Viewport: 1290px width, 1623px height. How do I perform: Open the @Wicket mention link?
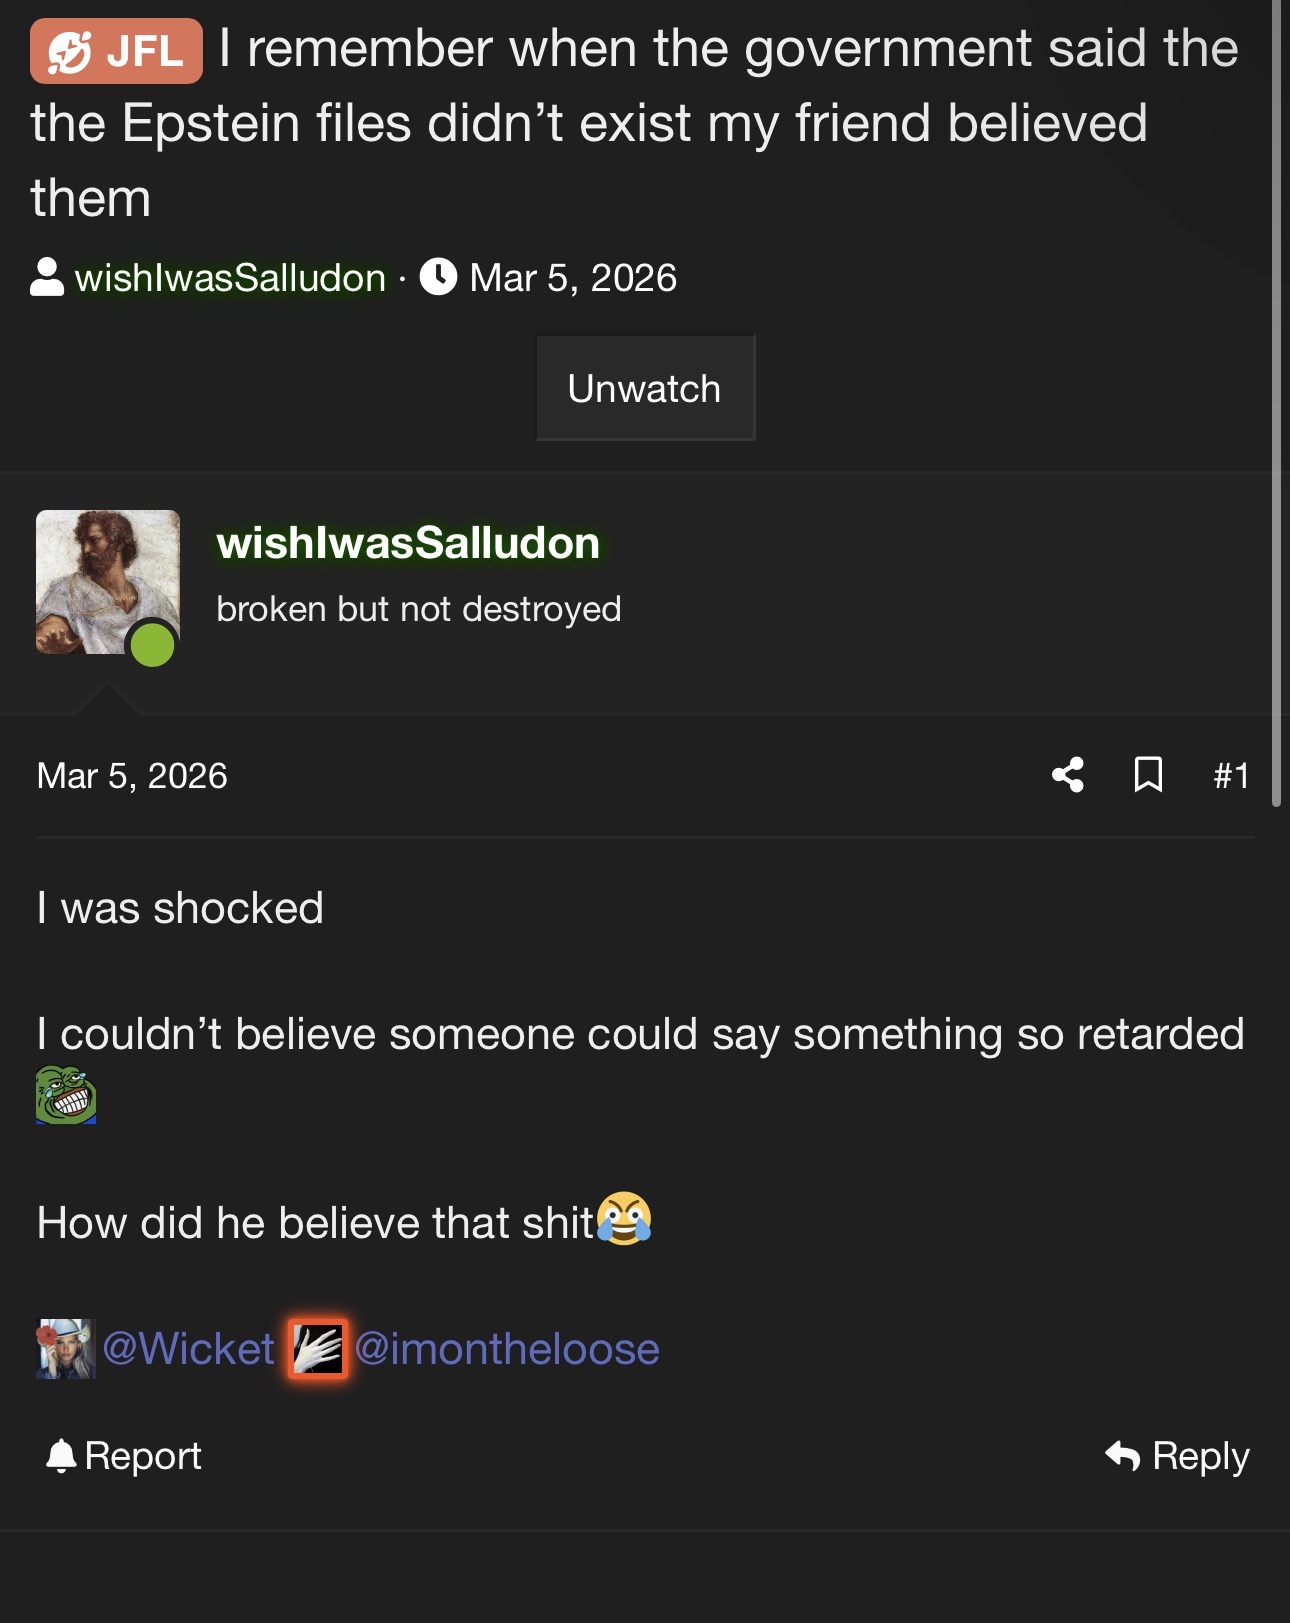(x=189, y=1349)
